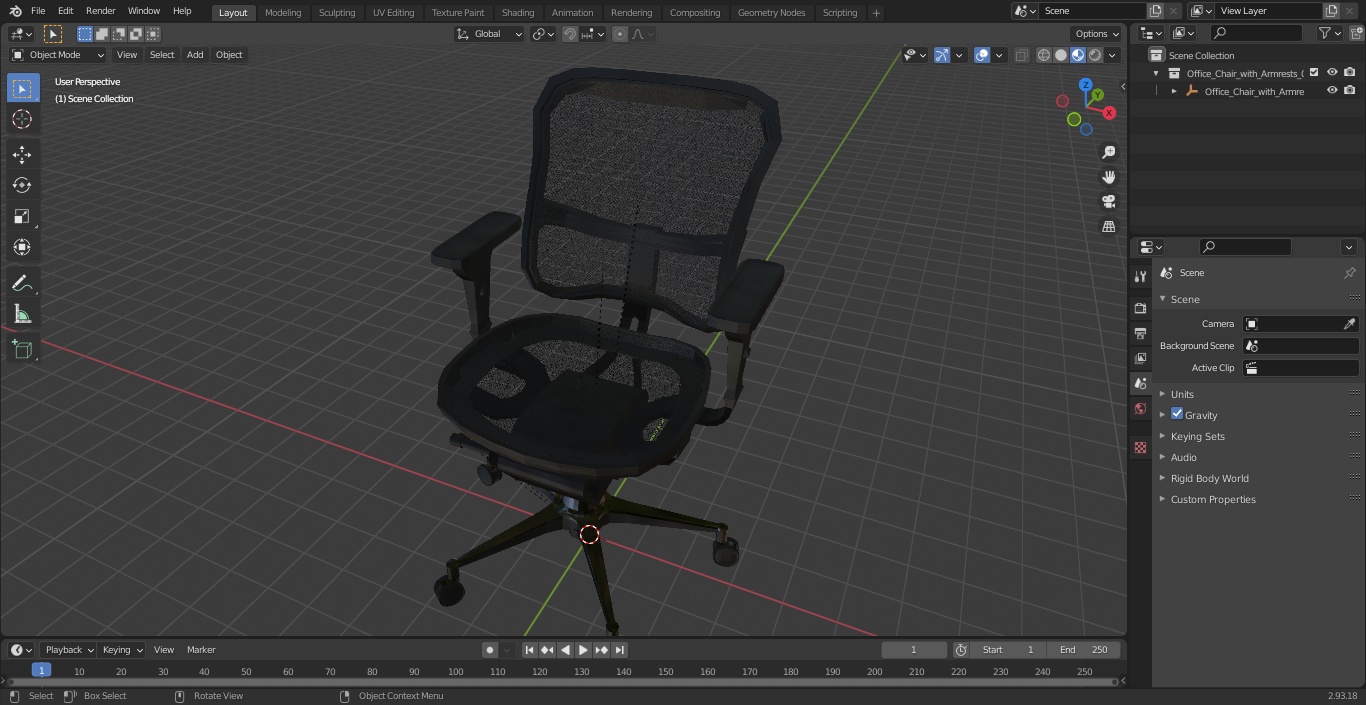Jump to the timeline end frame
The image size is (1366, 705).
point(620,650)
